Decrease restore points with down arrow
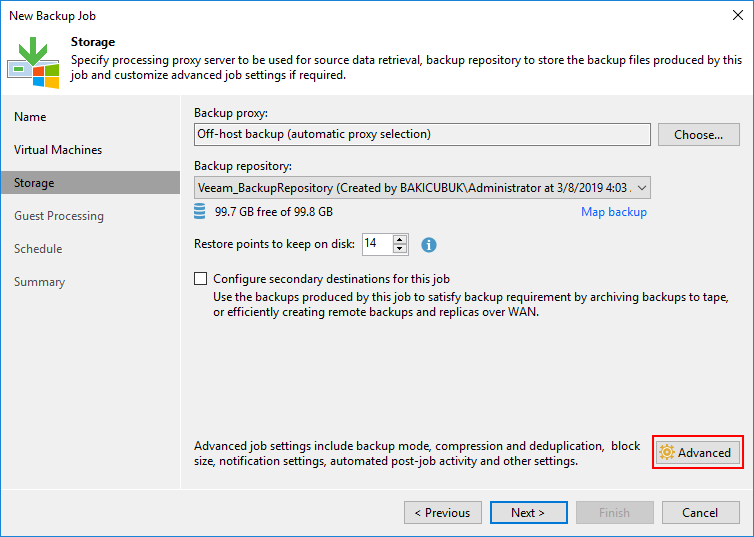Image resolution: width=754 pixels, height=537 pixels. (400, 249)
